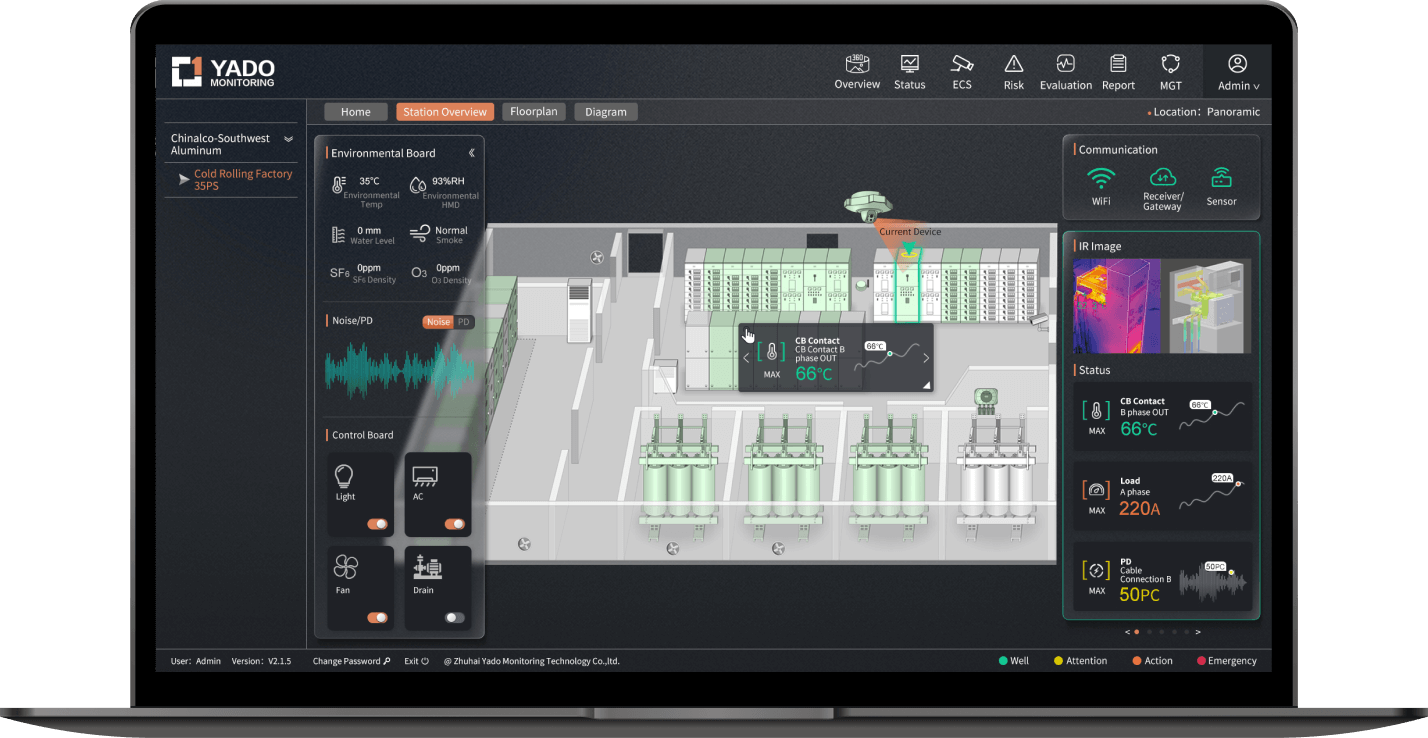Open the Admin account dropdown
Image resolution: width=1428 pixels, height=738 pixels.
pyautogui.click(x=1238, y=72)
